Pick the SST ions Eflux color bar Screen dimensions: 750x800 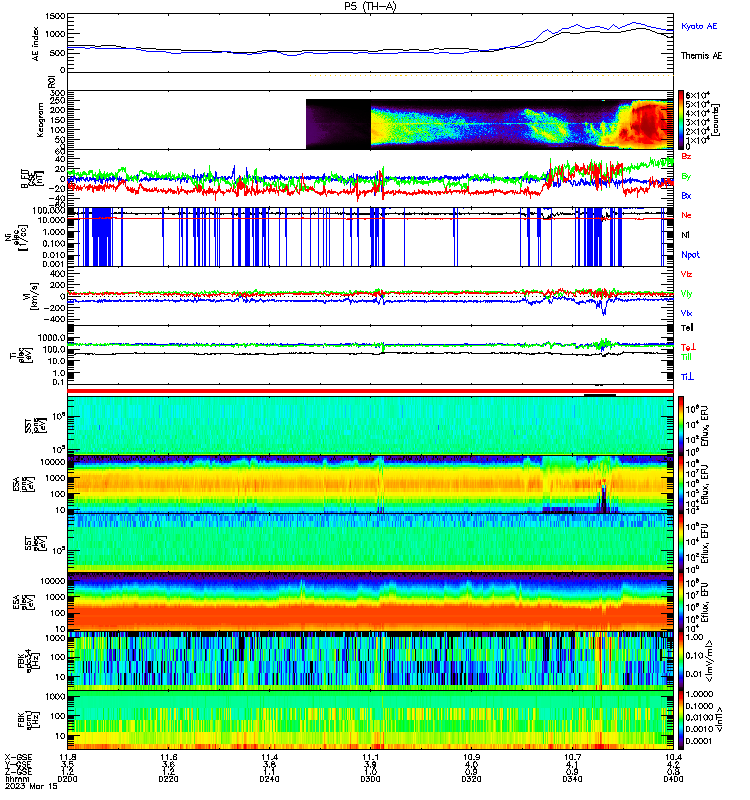tap(681, 424)
